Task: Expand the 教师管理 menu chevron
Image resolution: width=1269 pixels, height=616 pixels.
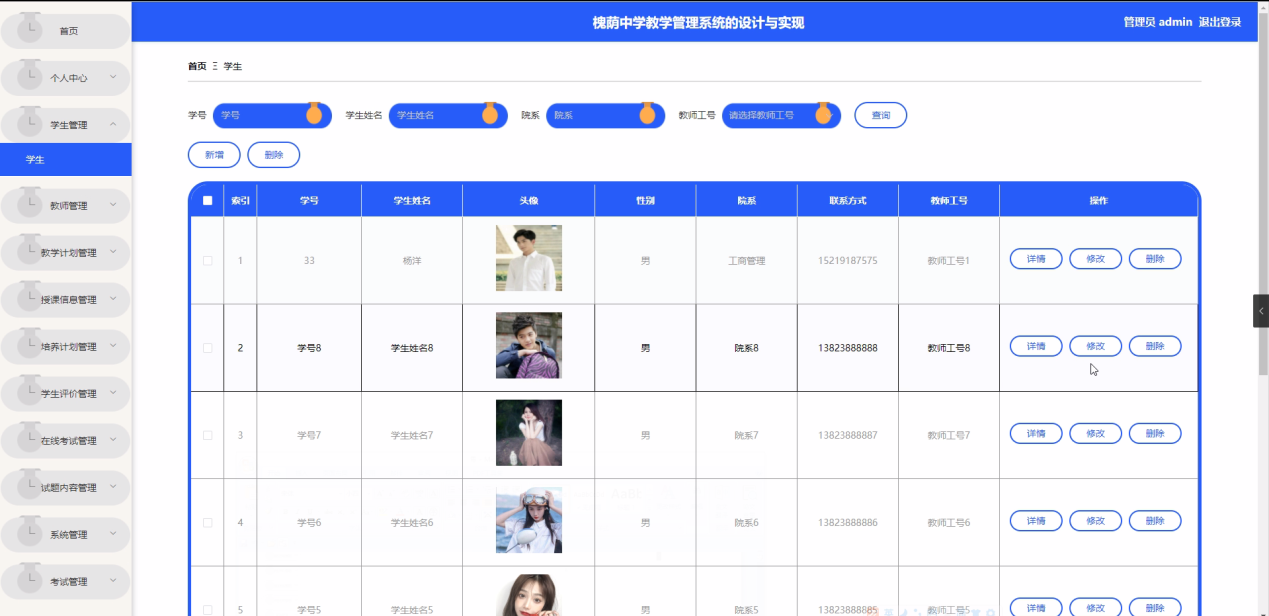Action: 113,205
